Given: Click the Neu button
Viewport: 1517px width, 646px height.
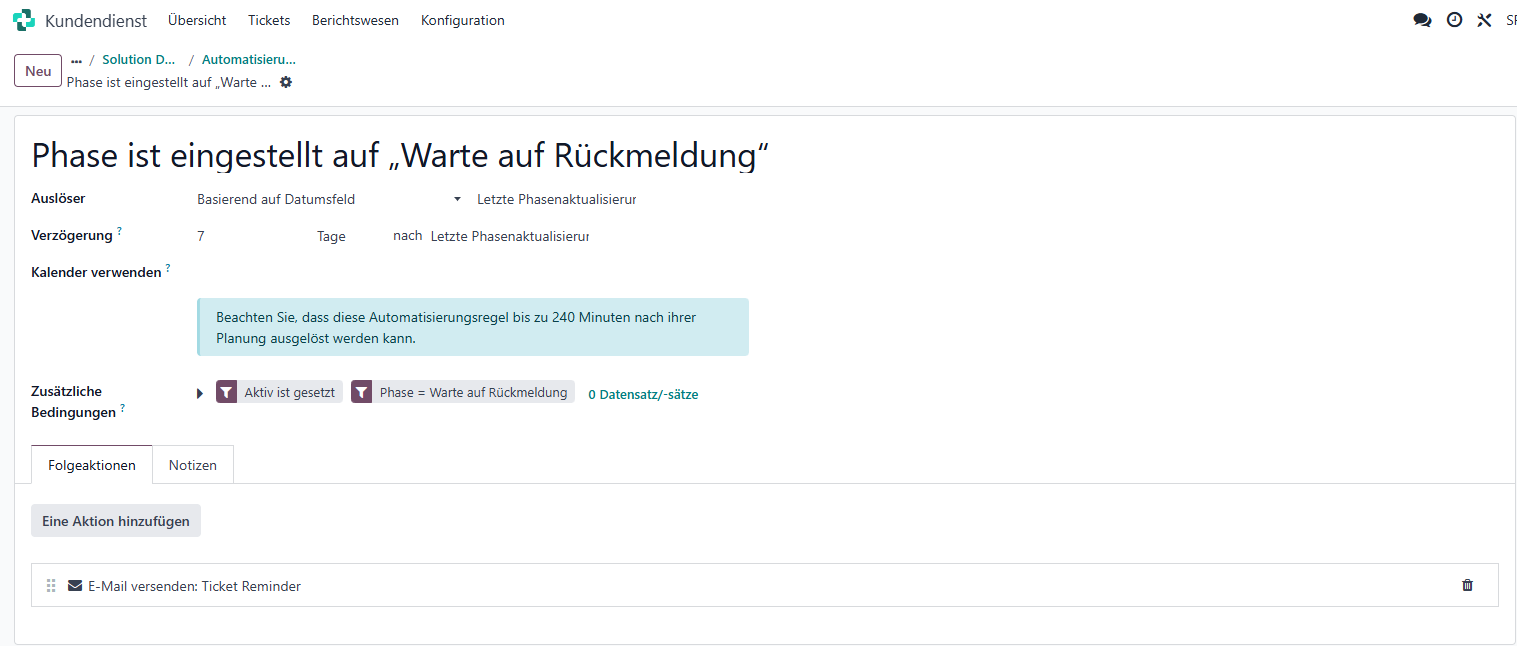Looking at the screenshot, I should tap(38, 71).
